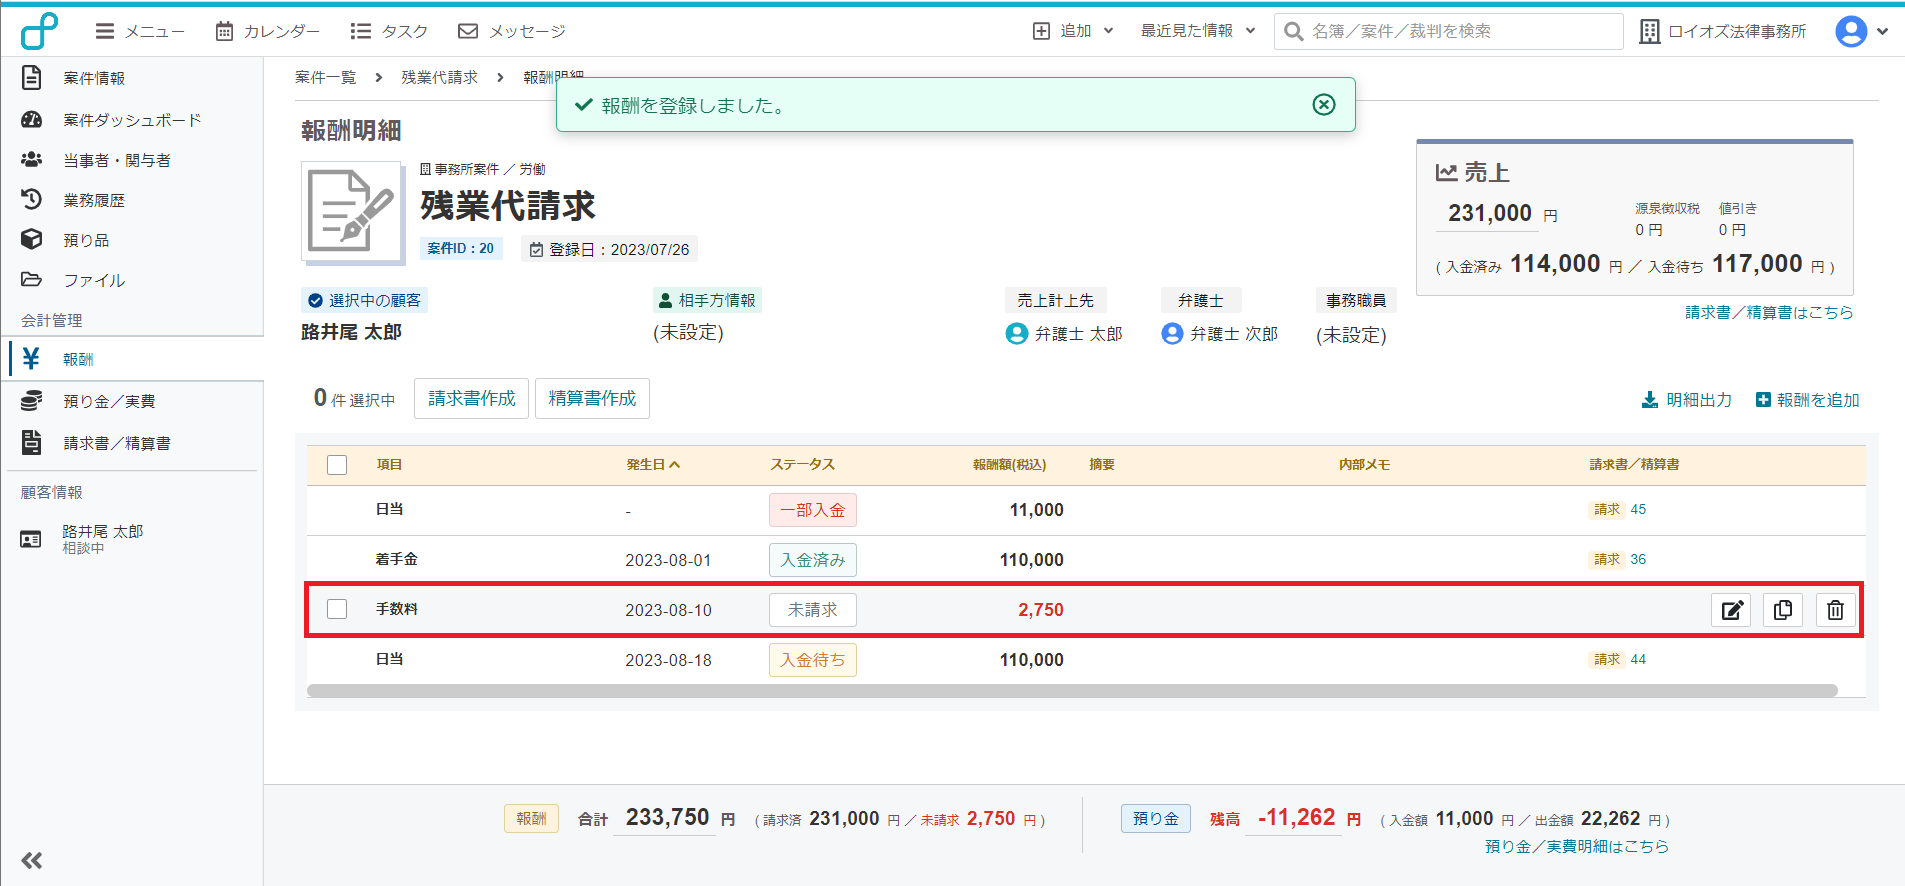Click the case document thumbnail image

[352, 211]
